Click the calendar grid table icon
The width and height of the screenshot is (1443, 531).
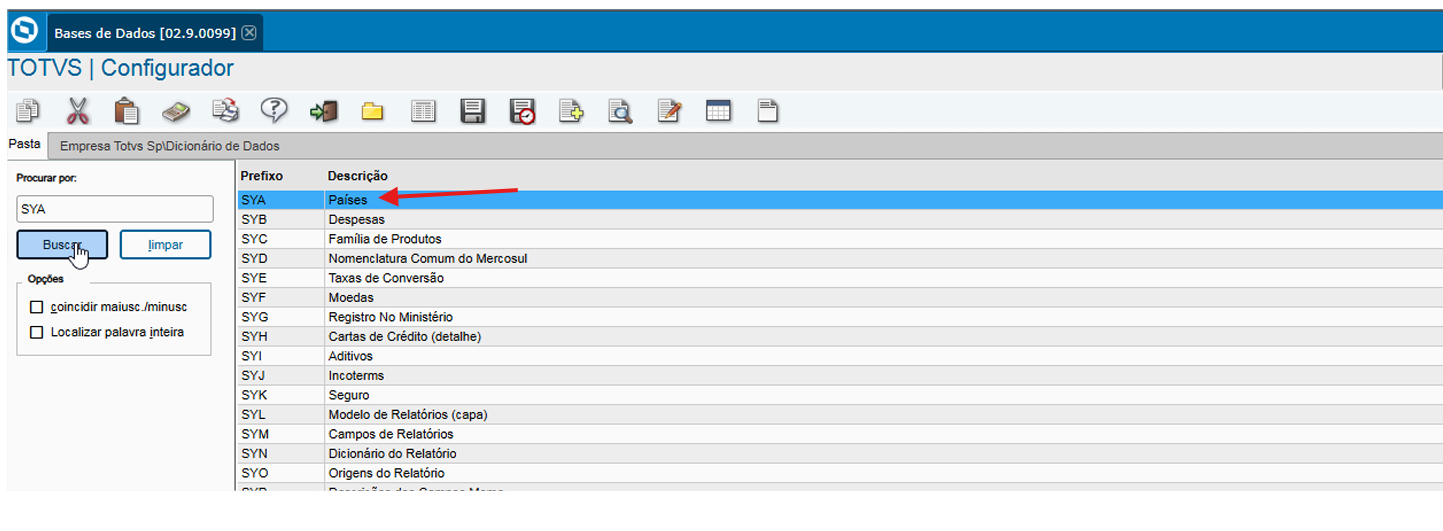(x=718, y=111)
